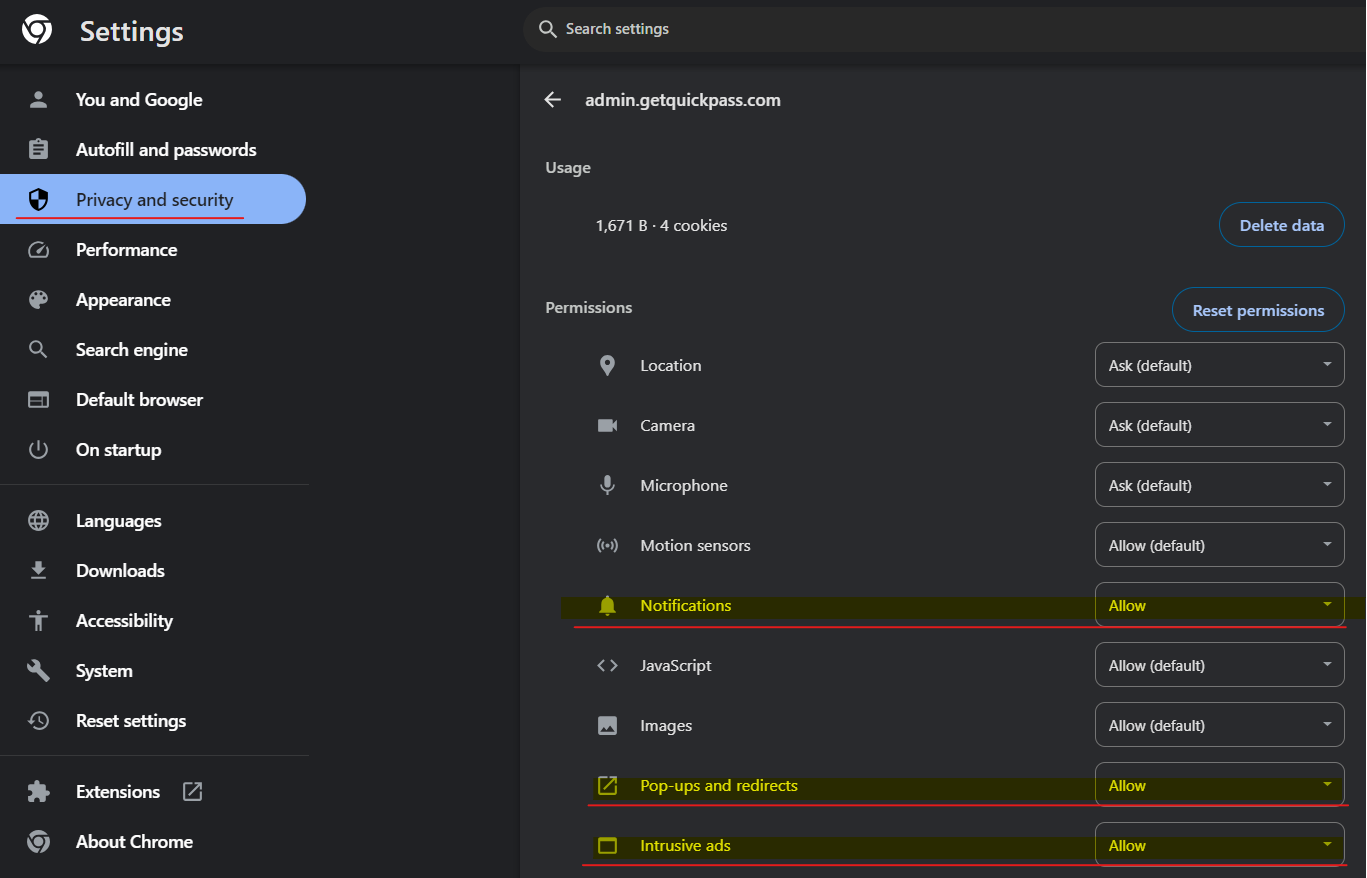Open the Microphone permission dropdown
Viewport: 1367px width, 878px height.
coord(1219,485)
